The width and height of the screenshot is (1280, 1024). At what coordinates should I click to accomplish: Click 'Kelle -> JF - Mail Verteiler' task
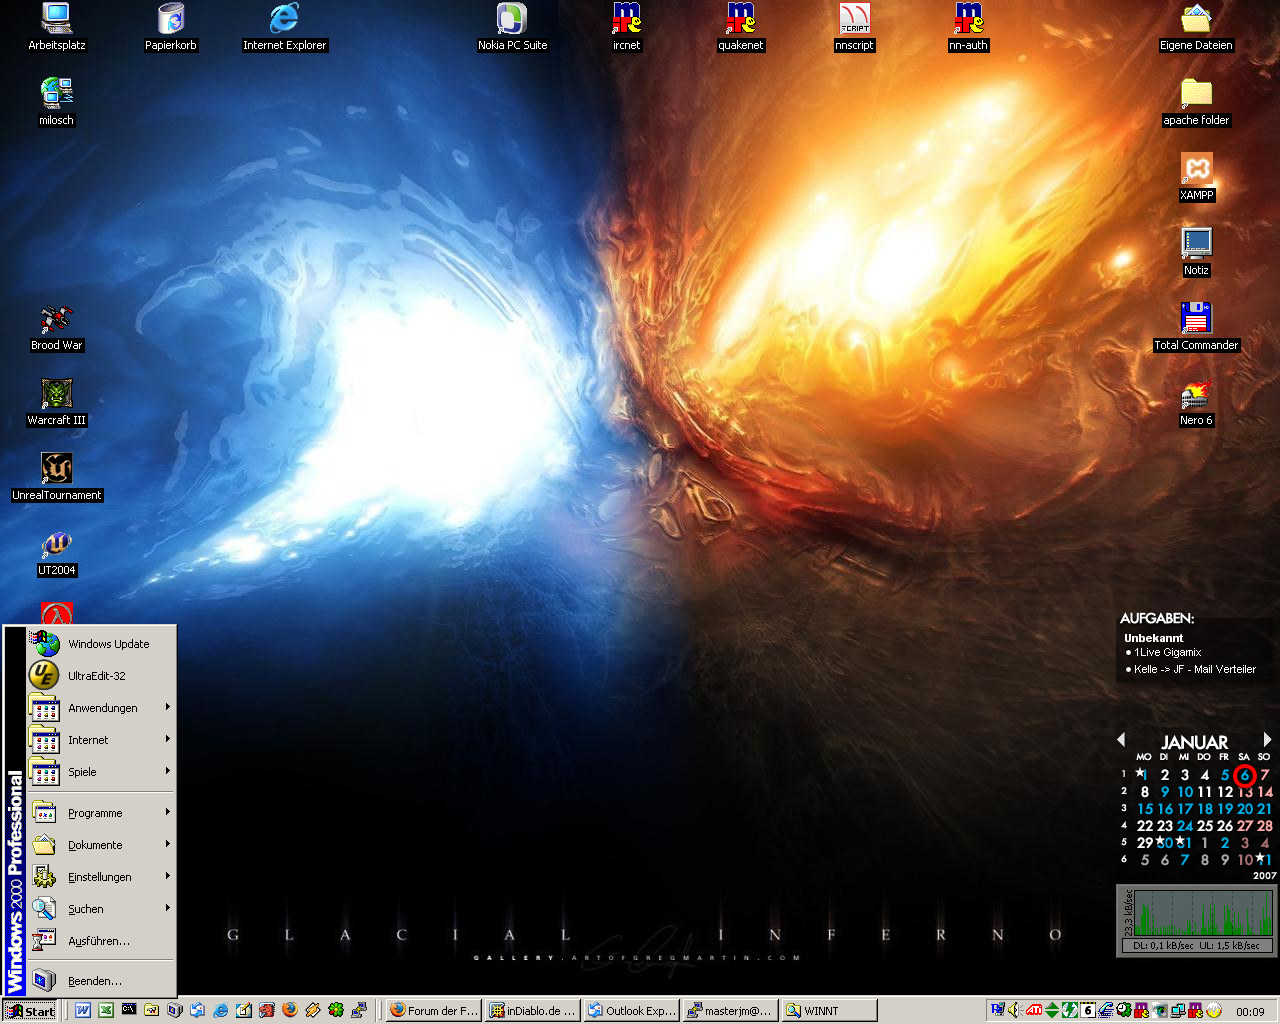(x=1195, y=669)
